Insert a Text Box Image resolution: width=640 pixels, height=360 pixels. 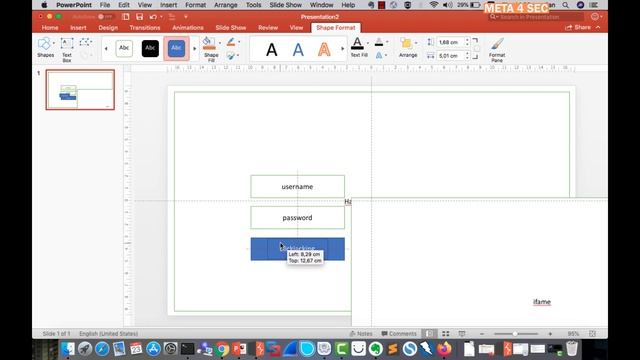pyautogui.click(x=67, y=49)
